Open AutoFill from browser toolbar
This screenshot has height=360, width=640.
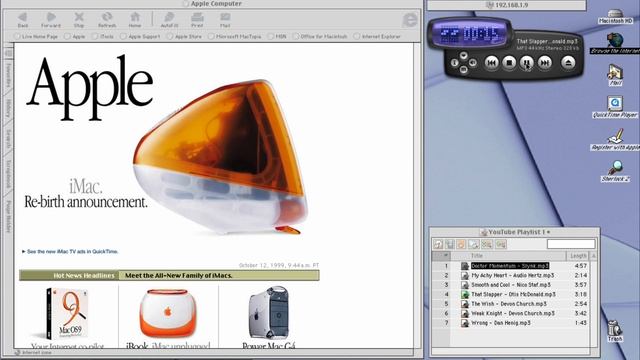pyautogui.click(x=169, y=20)
